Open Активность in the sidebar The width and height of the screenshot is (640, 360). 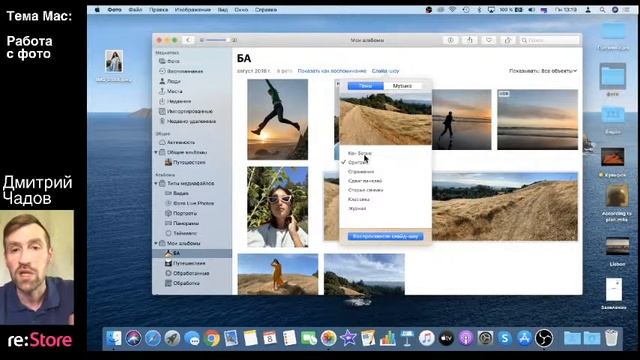tap(180, 142)
